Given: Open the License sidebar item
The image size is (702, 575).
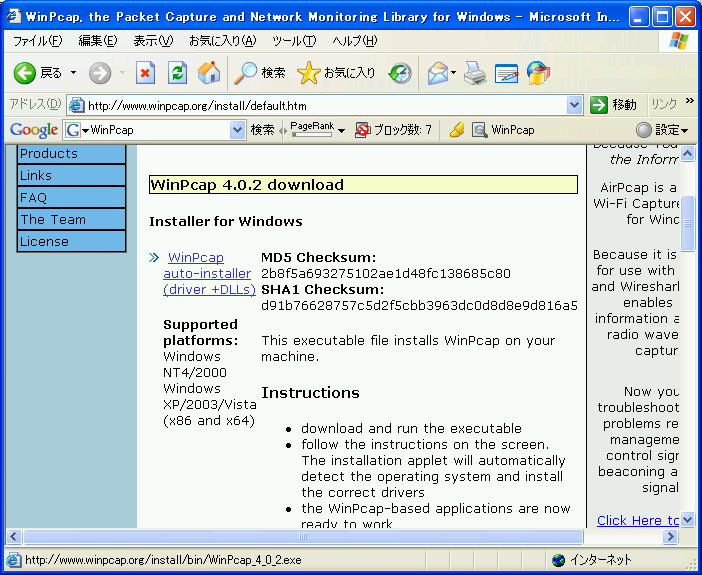Looking at the screenshot, I should point(72,241).
